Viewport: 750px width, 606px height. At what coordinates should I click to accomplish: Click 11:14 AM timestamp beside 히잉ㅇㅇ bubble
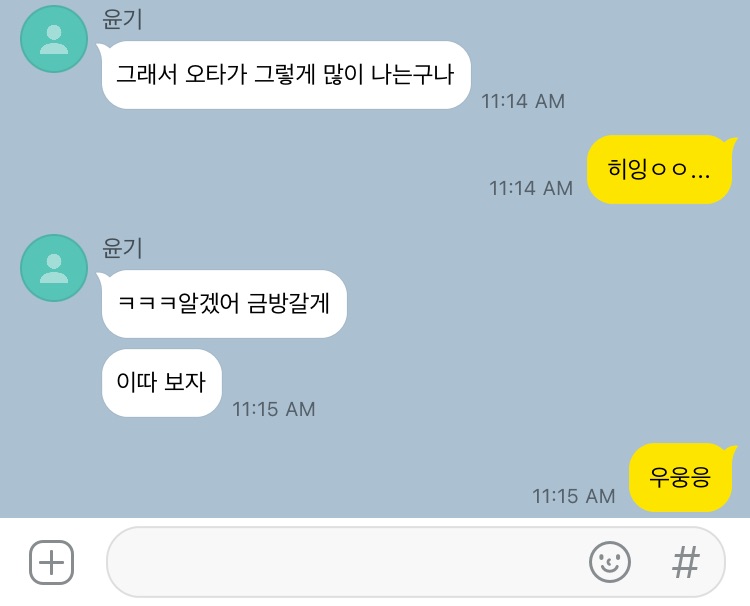[531, 188]
